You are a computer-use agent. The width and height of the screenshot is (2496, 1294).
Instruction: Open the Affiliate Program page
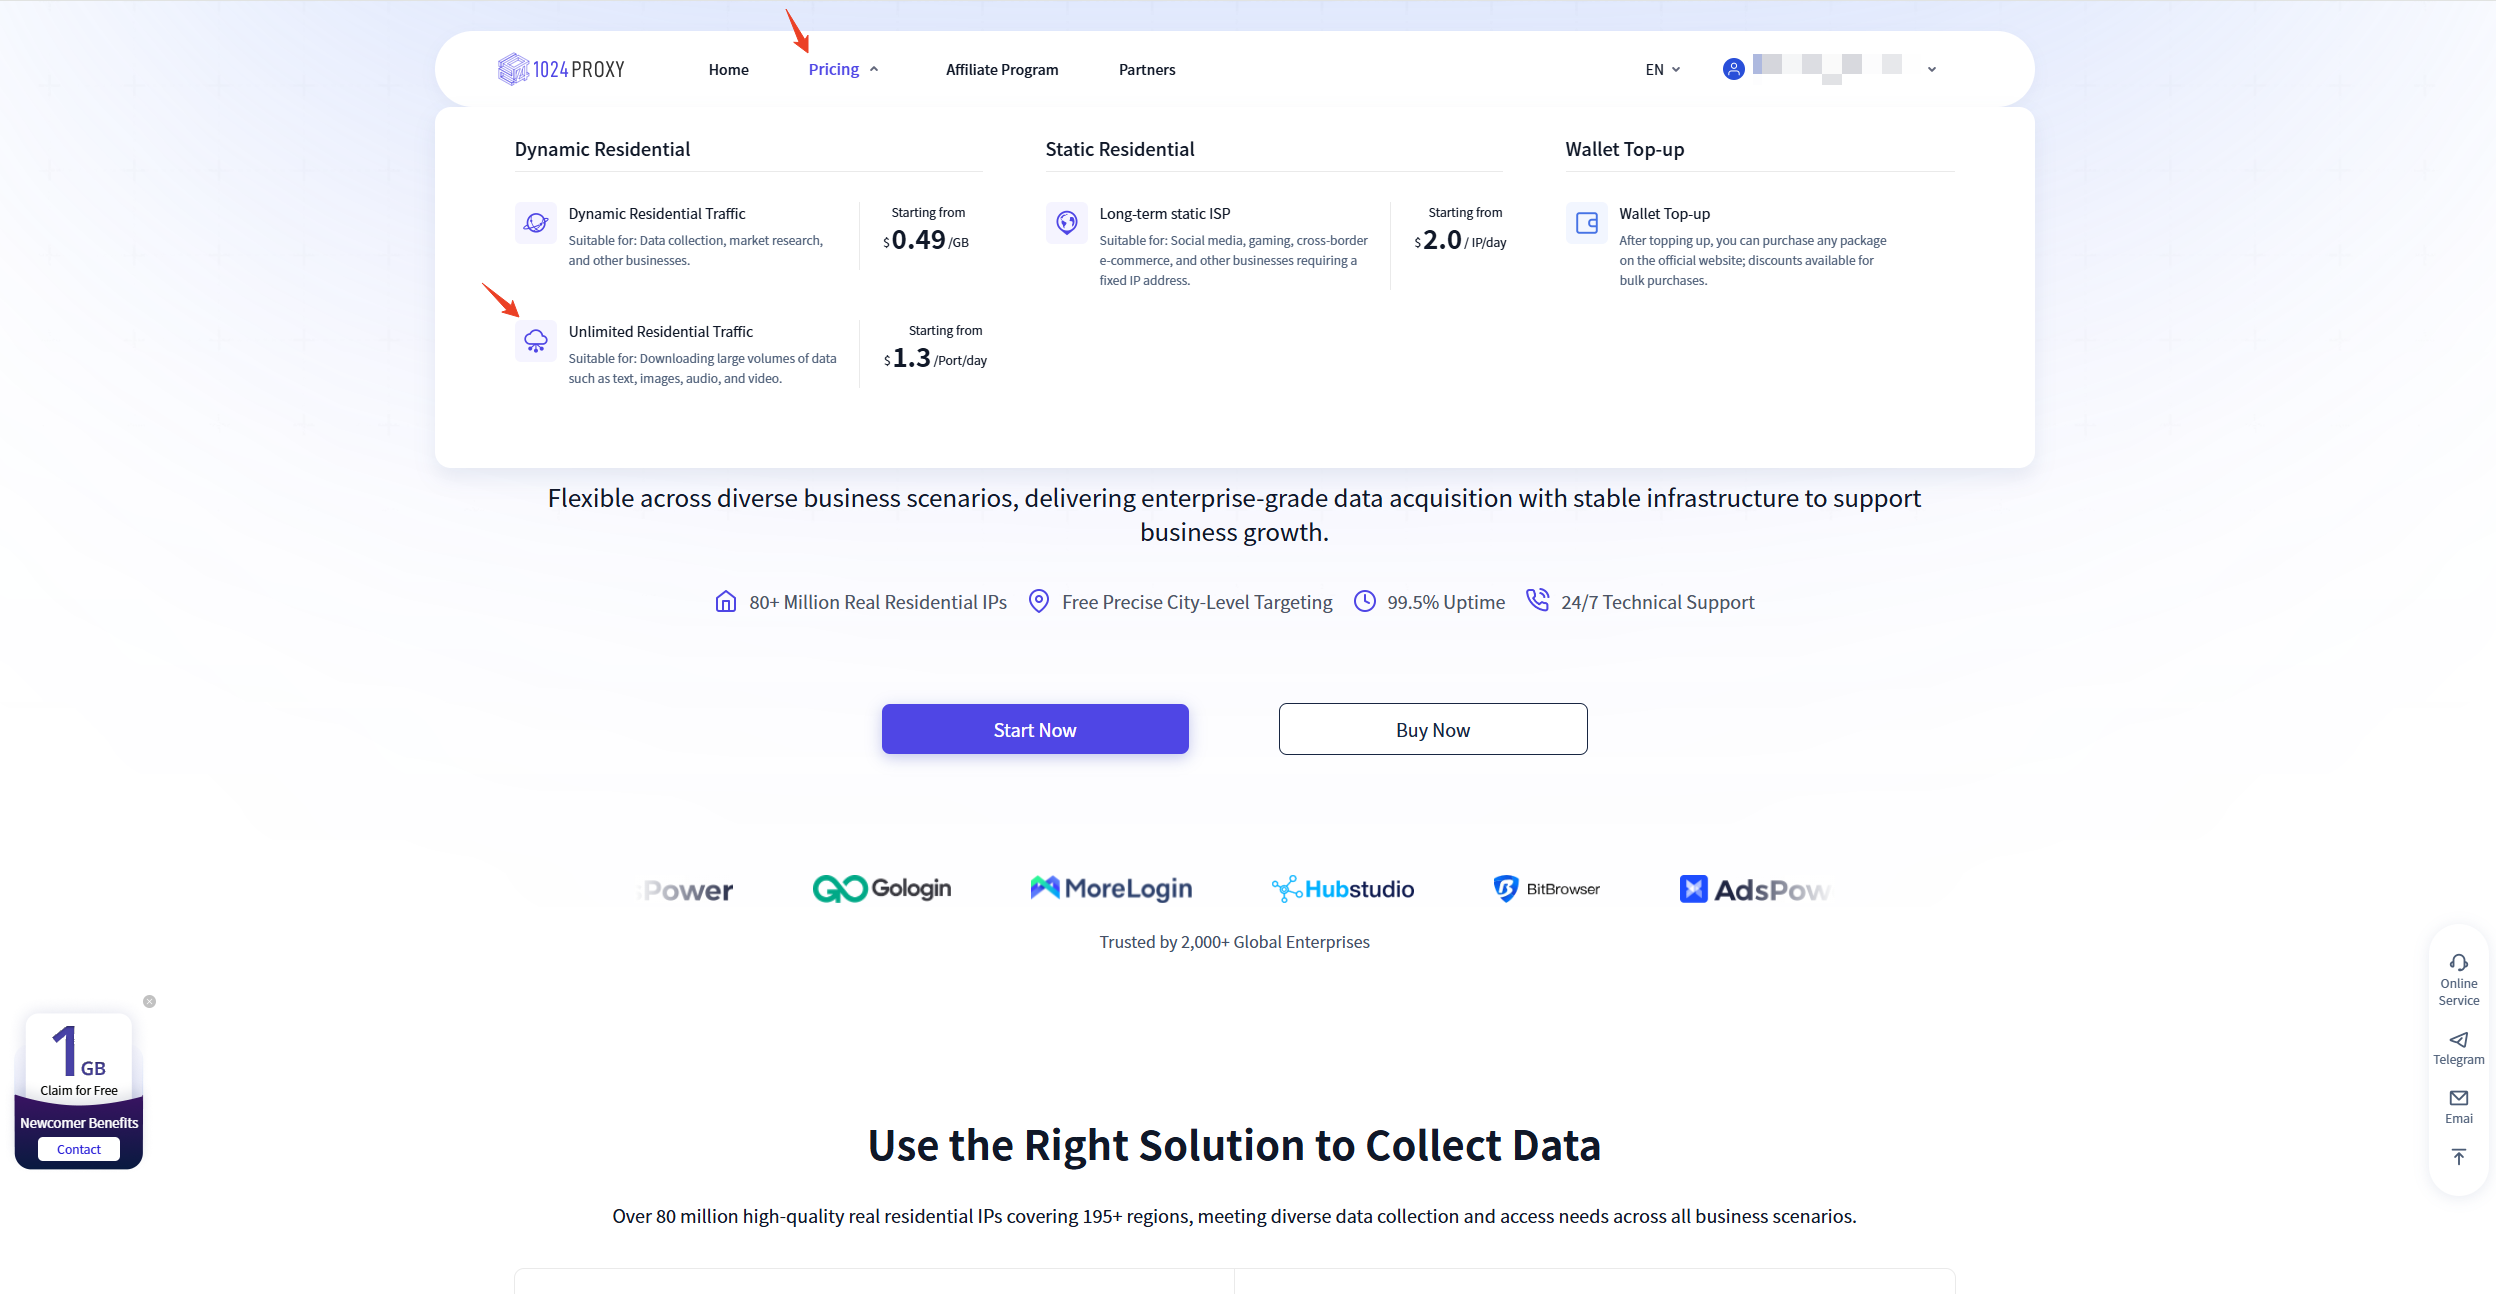[x=1001, y=69]
